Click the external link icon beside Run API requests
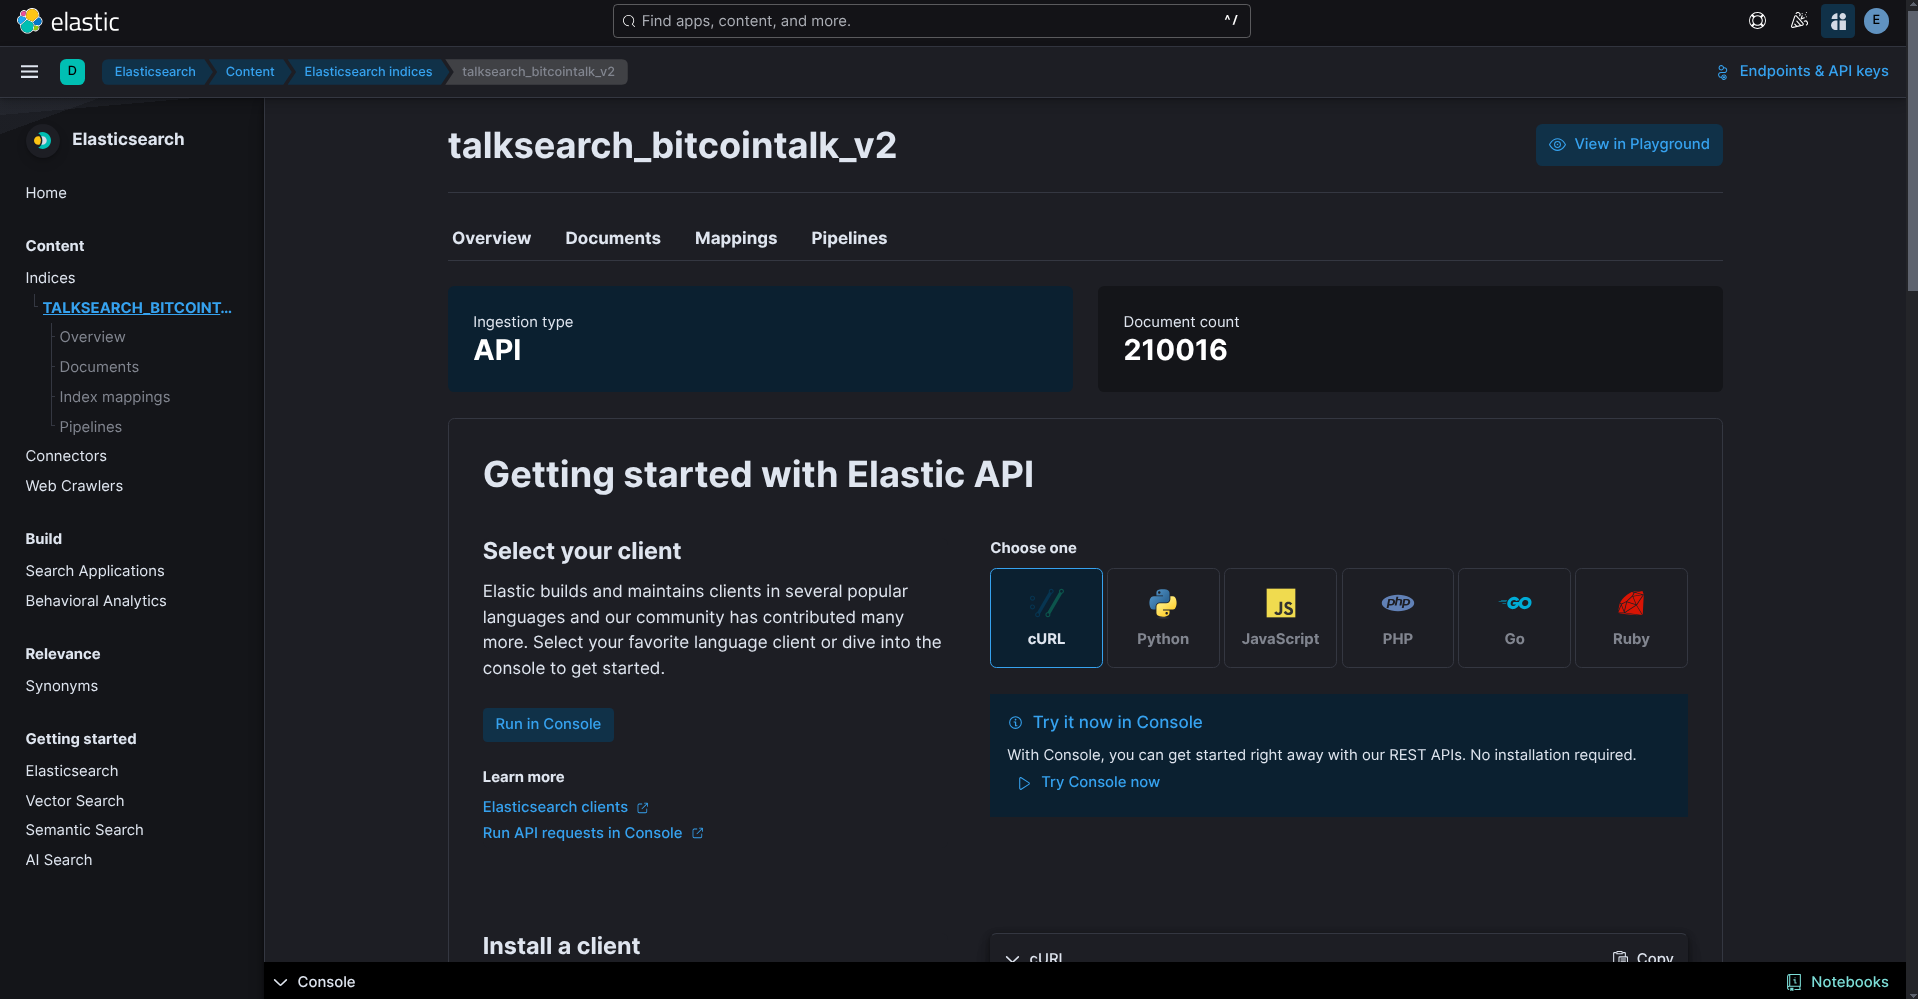Image resolution: width=1918 pixels, height=999 pixels. [698, 833]
